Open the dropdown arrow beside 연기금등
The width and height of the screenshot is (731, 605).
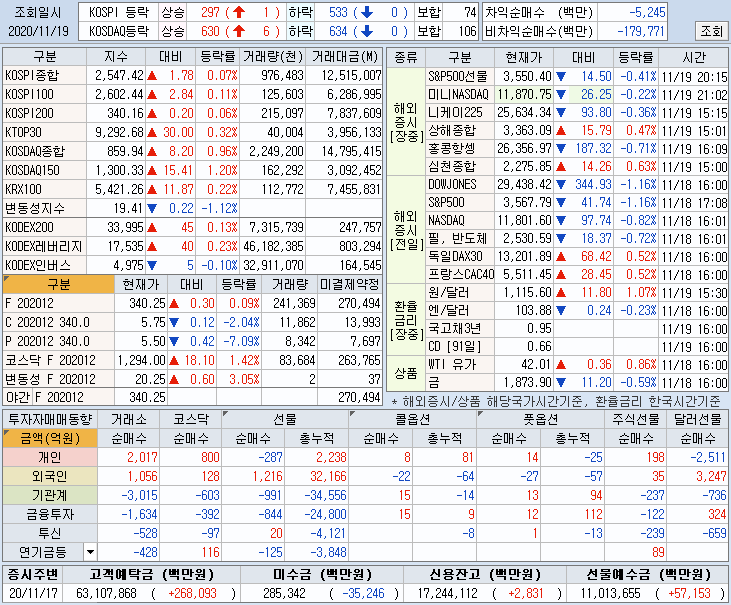tap(90, 552)
